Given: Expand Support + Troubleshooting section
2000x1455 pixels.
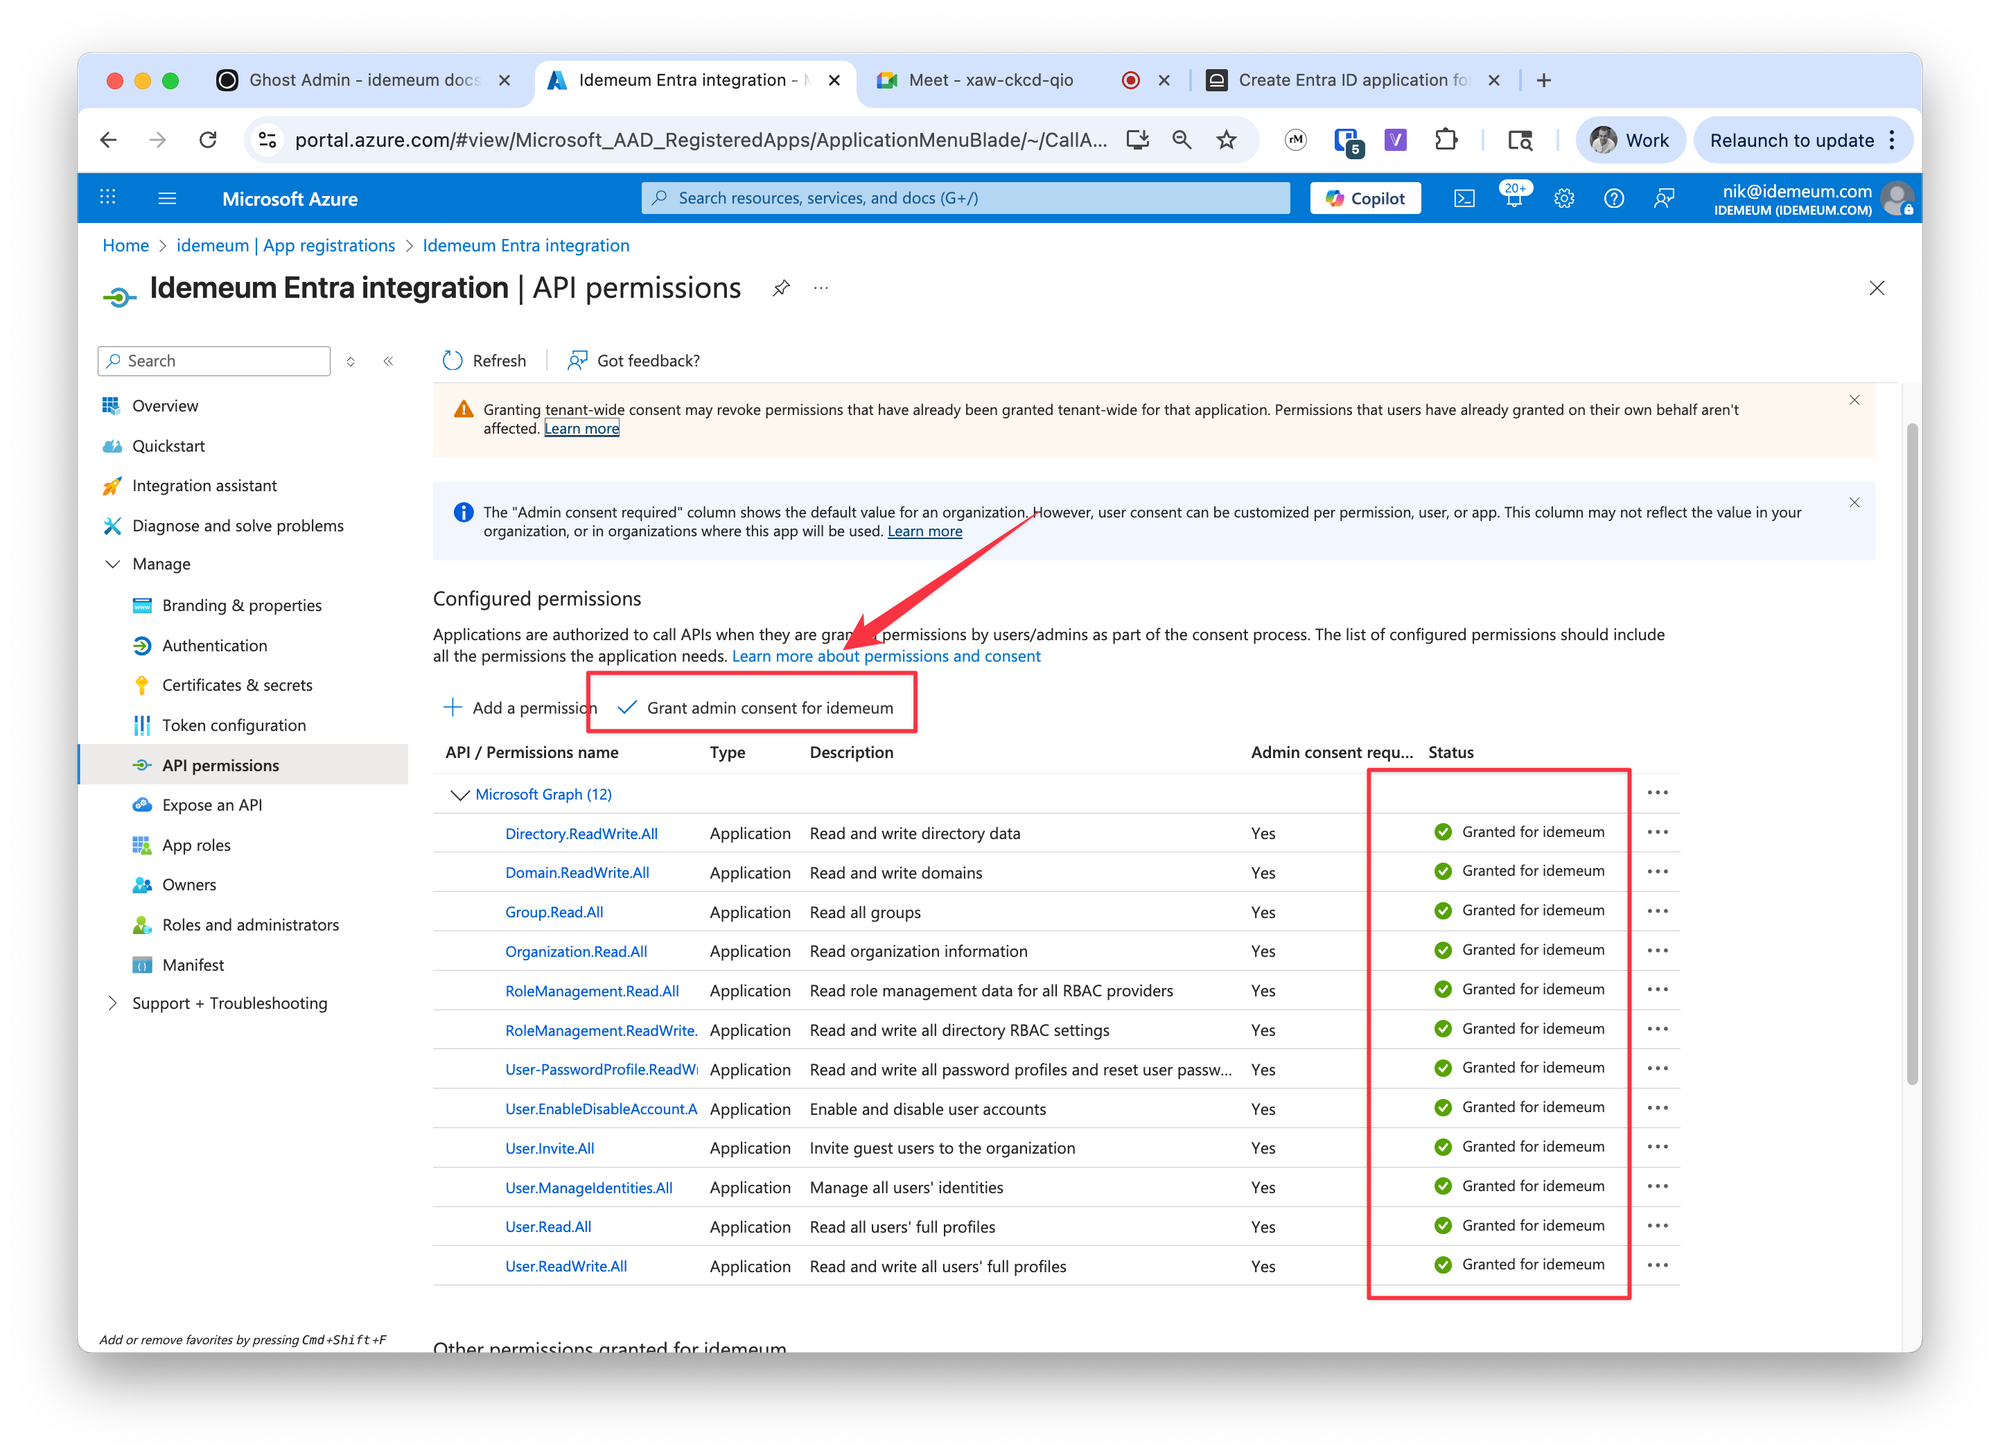Looking at the screenshot, I should click(x=113, y=1003).
